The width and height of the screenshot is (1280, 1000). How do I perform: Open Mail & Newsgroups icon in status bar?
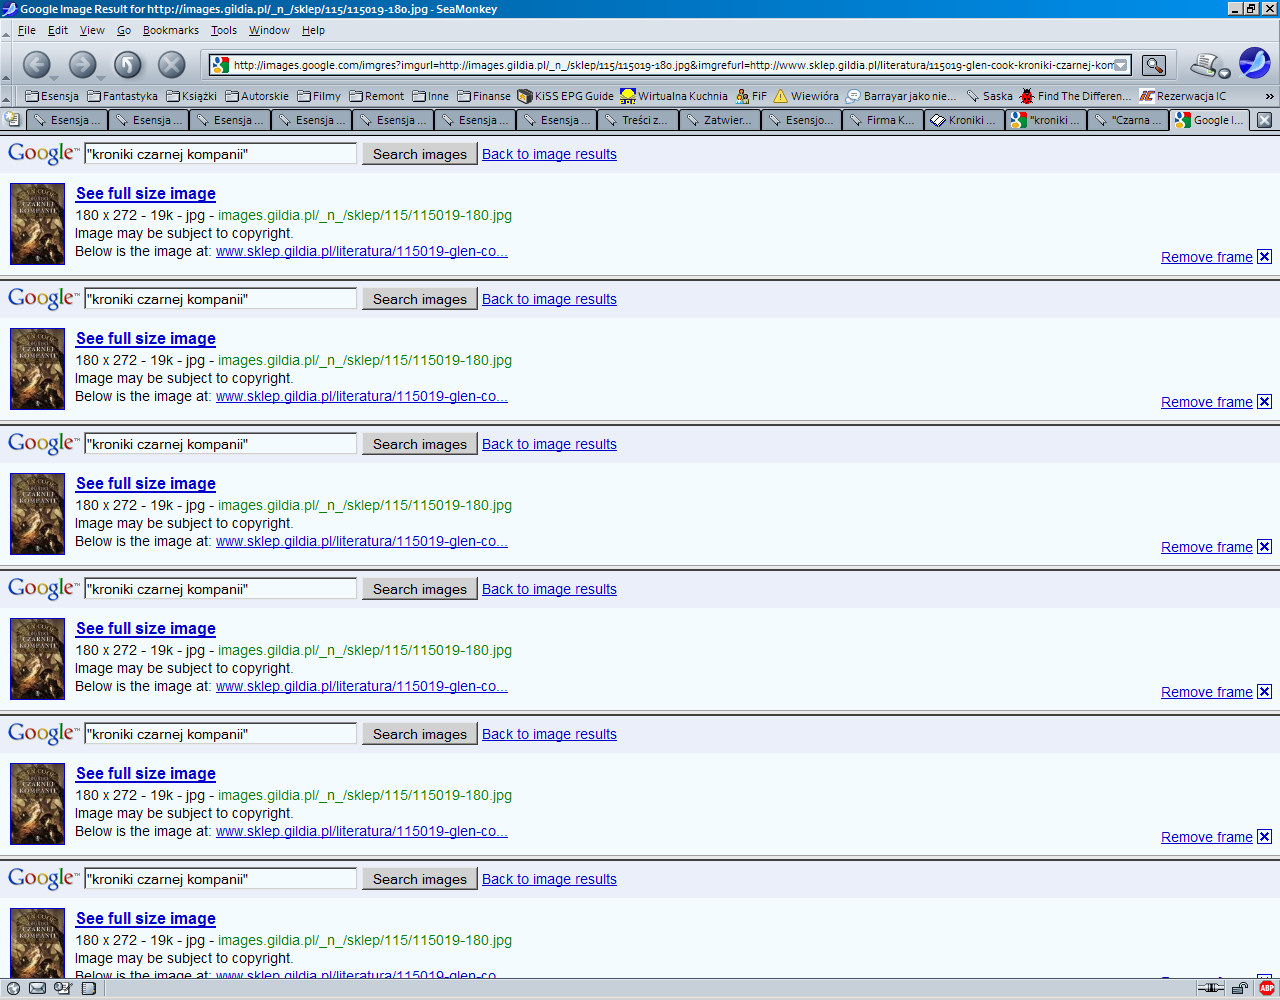click(x=37, y=988)
